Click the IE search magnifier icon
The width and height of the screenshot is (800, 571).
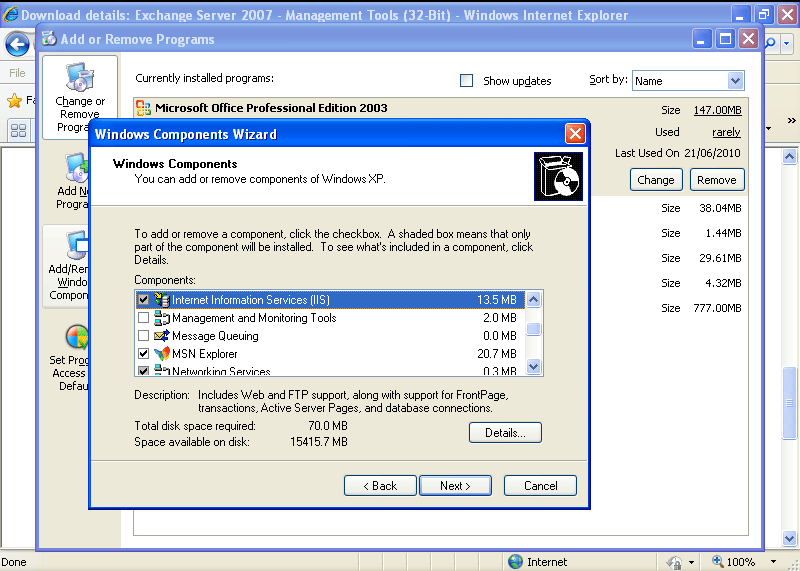tap(770, 43)
